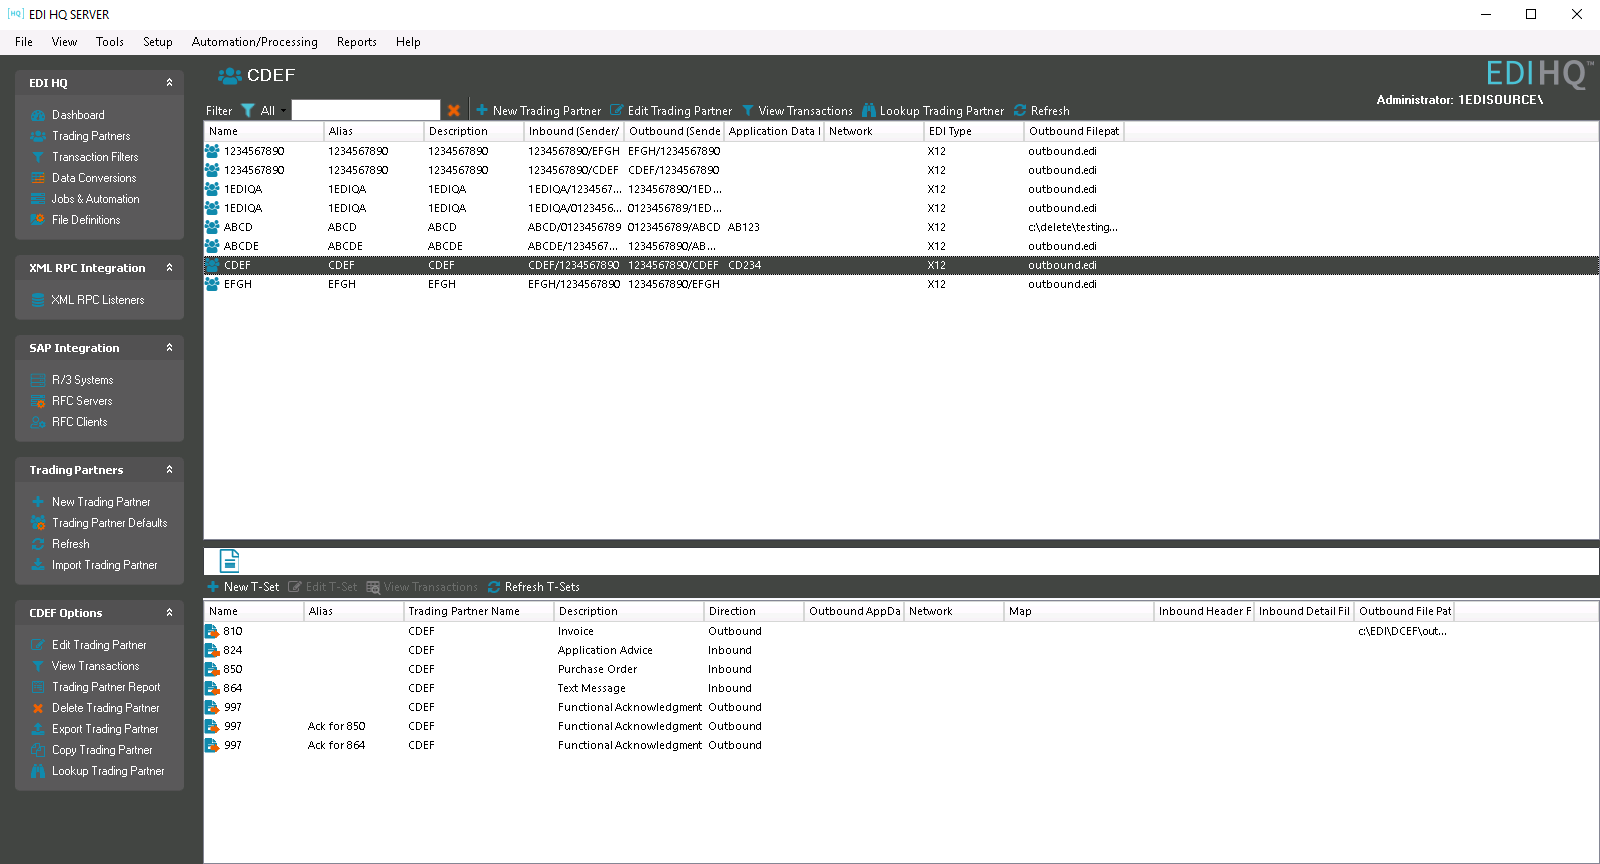The width and height of the screenshot is (1600, 864).
Task: Click Edit Trading Partner in the toolbar
Action: [671, 111]
